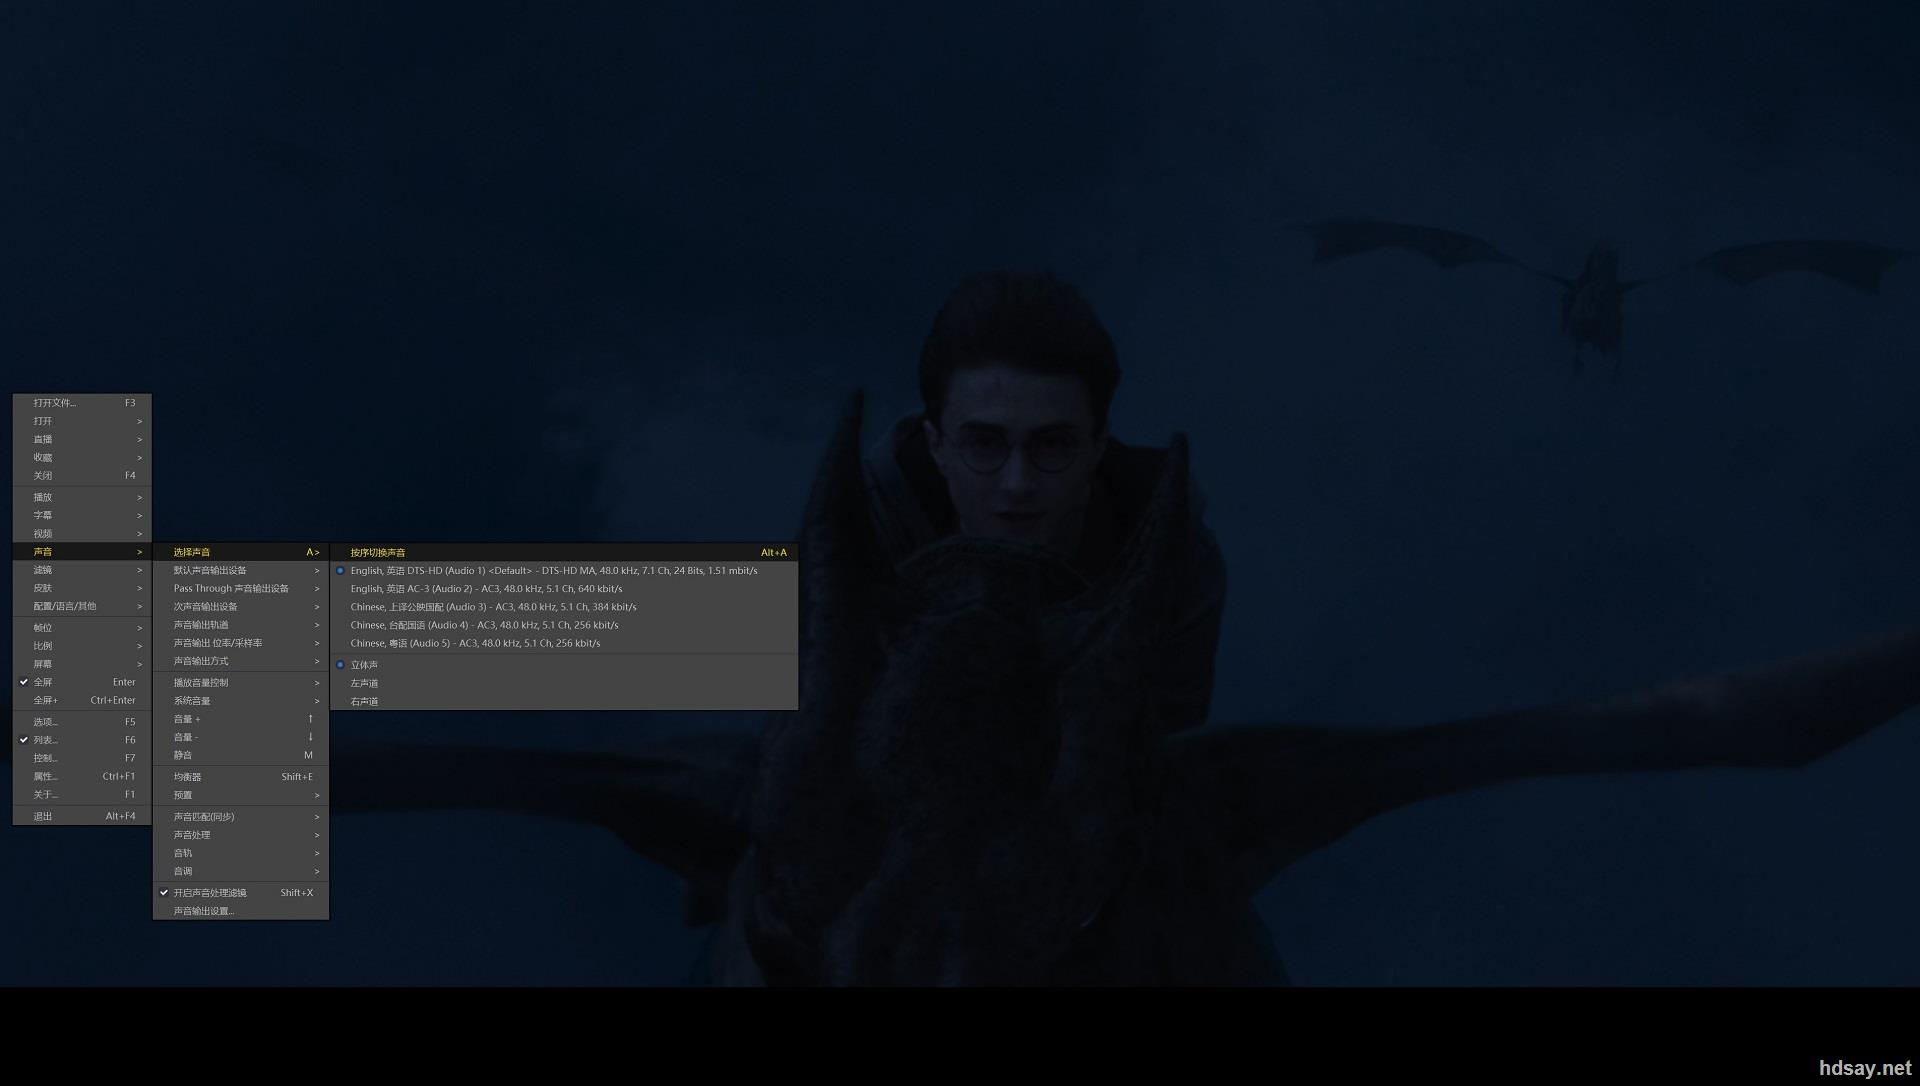Choose 打开文件... in context menu

click(82, 403)
